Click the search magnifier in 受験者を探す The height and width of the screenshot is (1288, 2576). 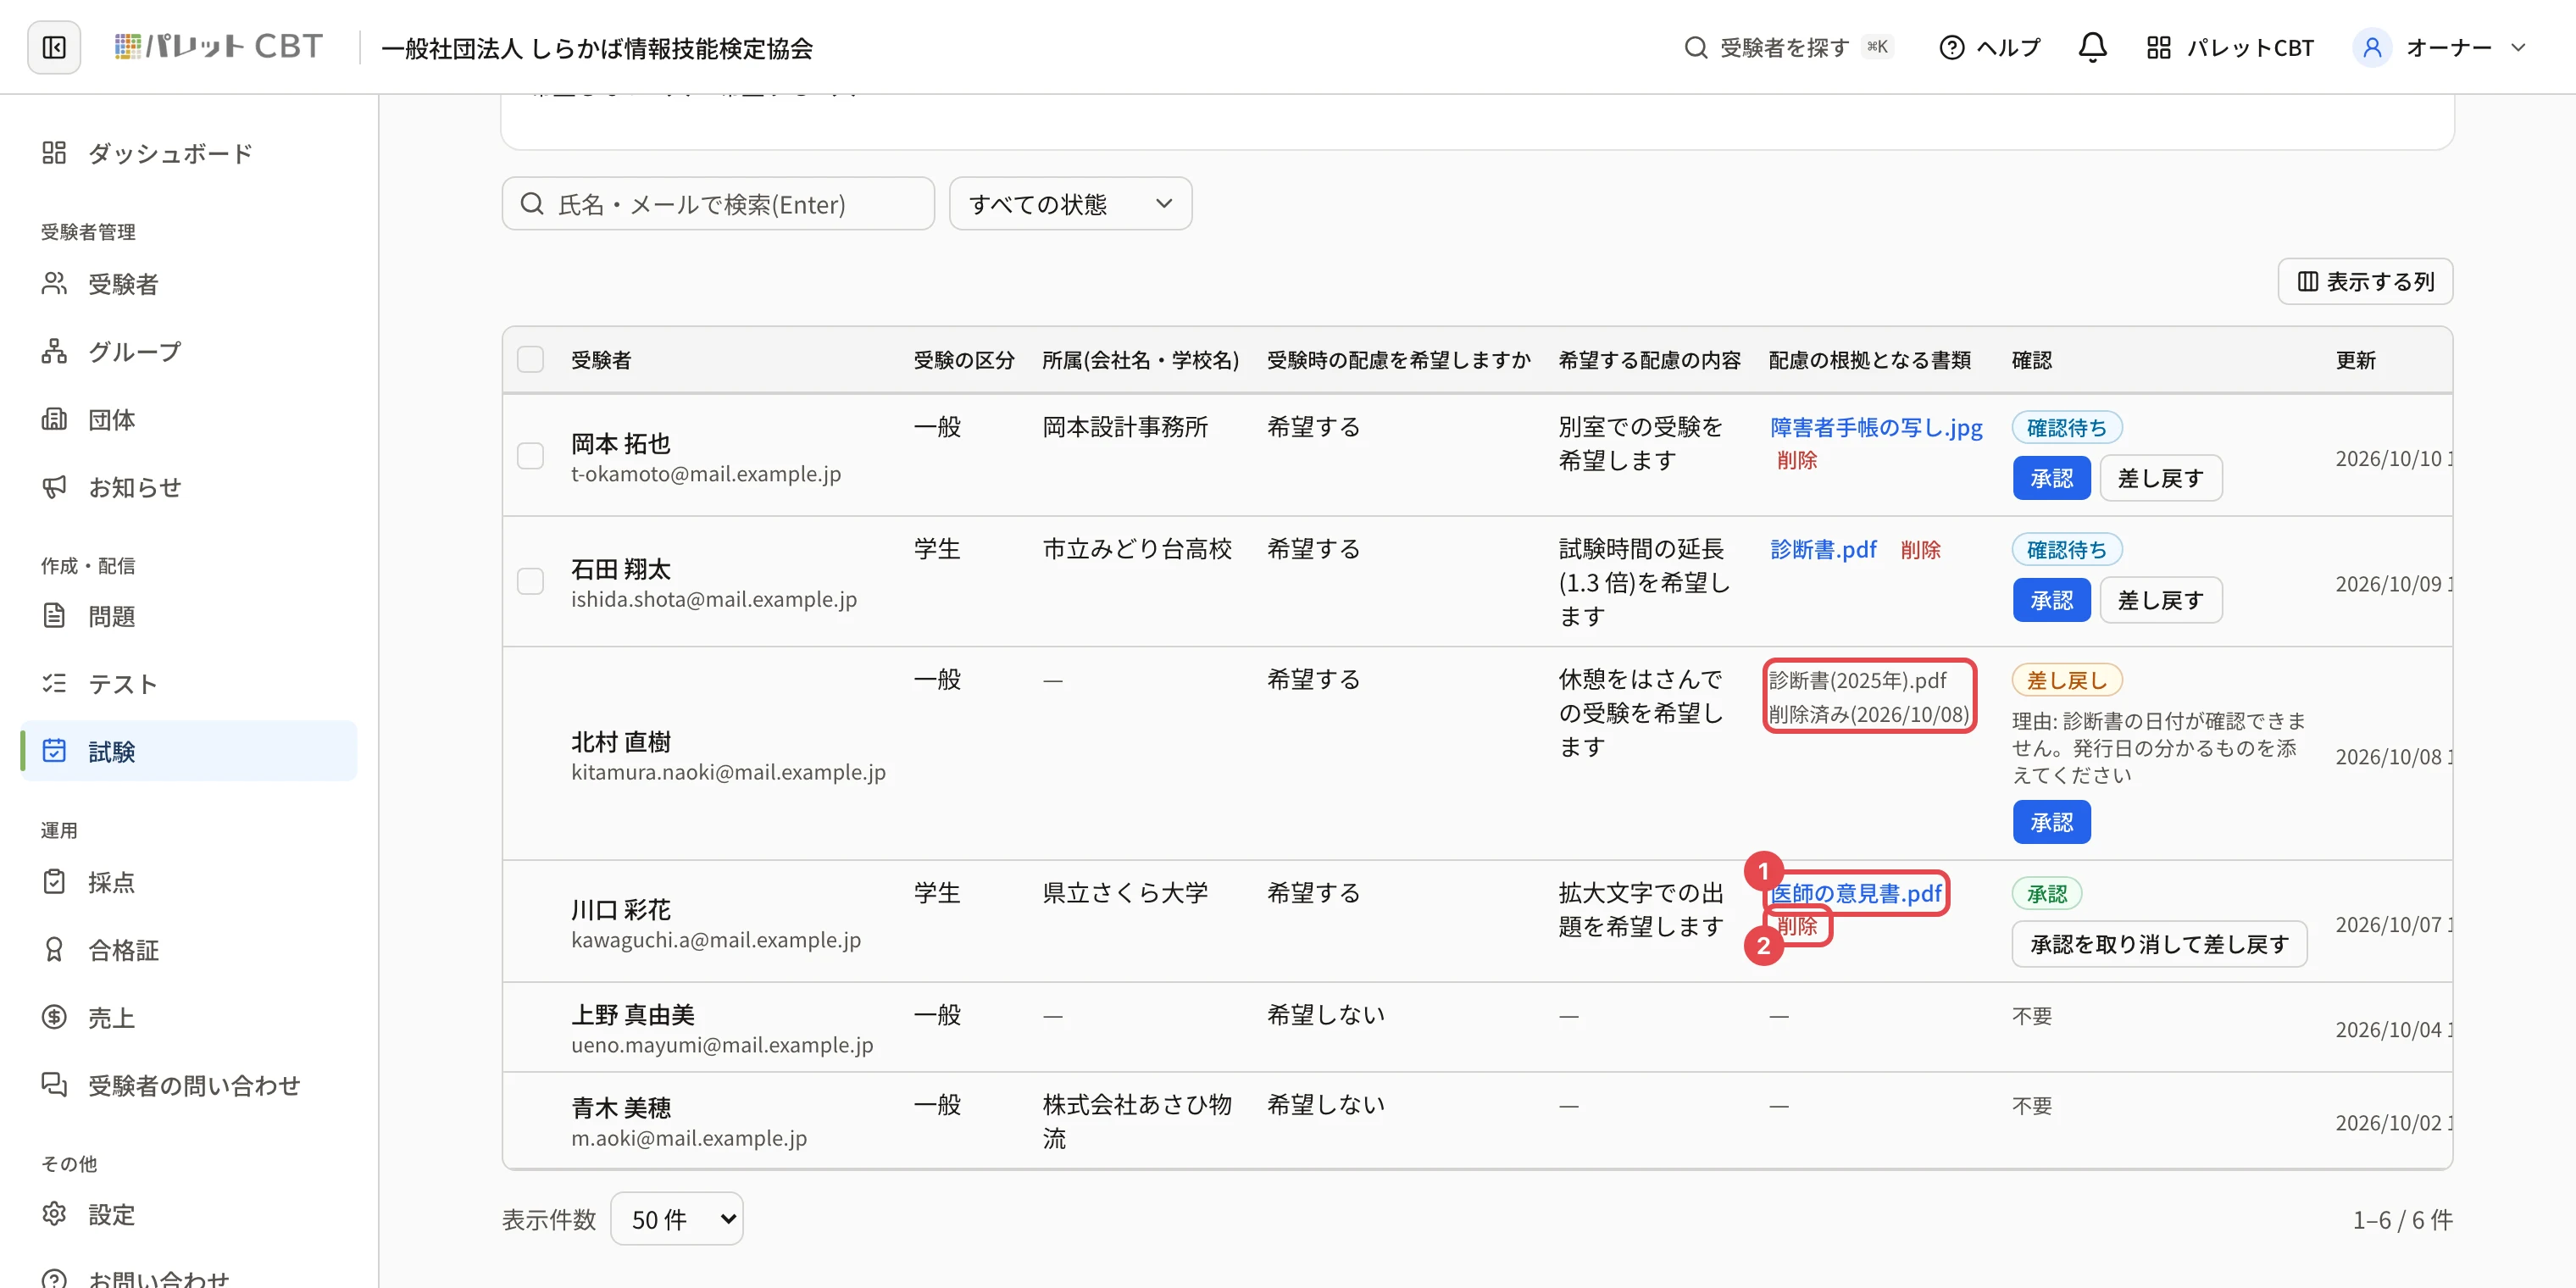point(1695,47)
